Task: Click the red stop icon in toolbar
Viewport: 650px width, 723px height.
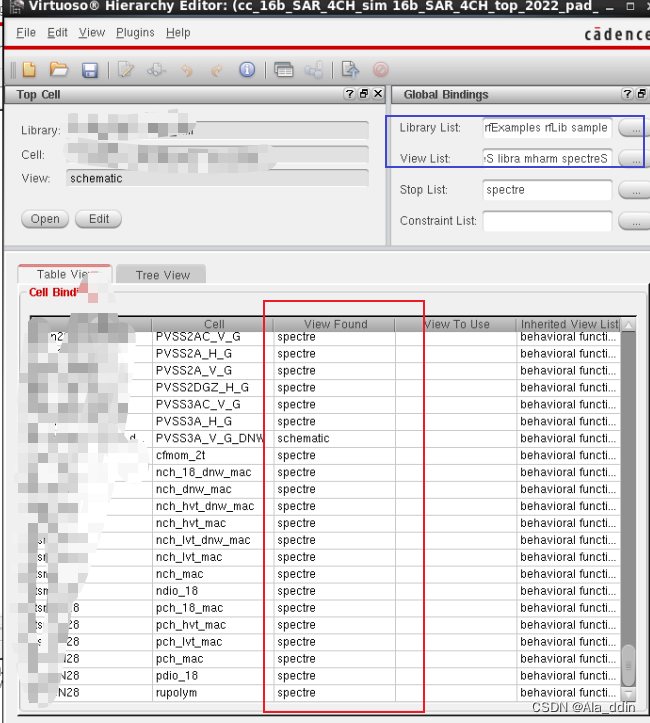Action: (x=381, y=70)
